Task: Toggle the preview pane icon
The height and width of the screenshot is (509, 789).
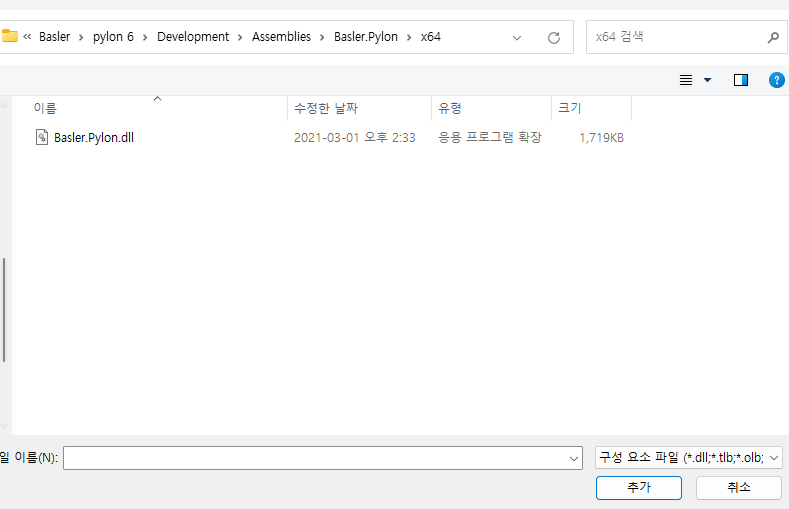Action: (741, 80)
